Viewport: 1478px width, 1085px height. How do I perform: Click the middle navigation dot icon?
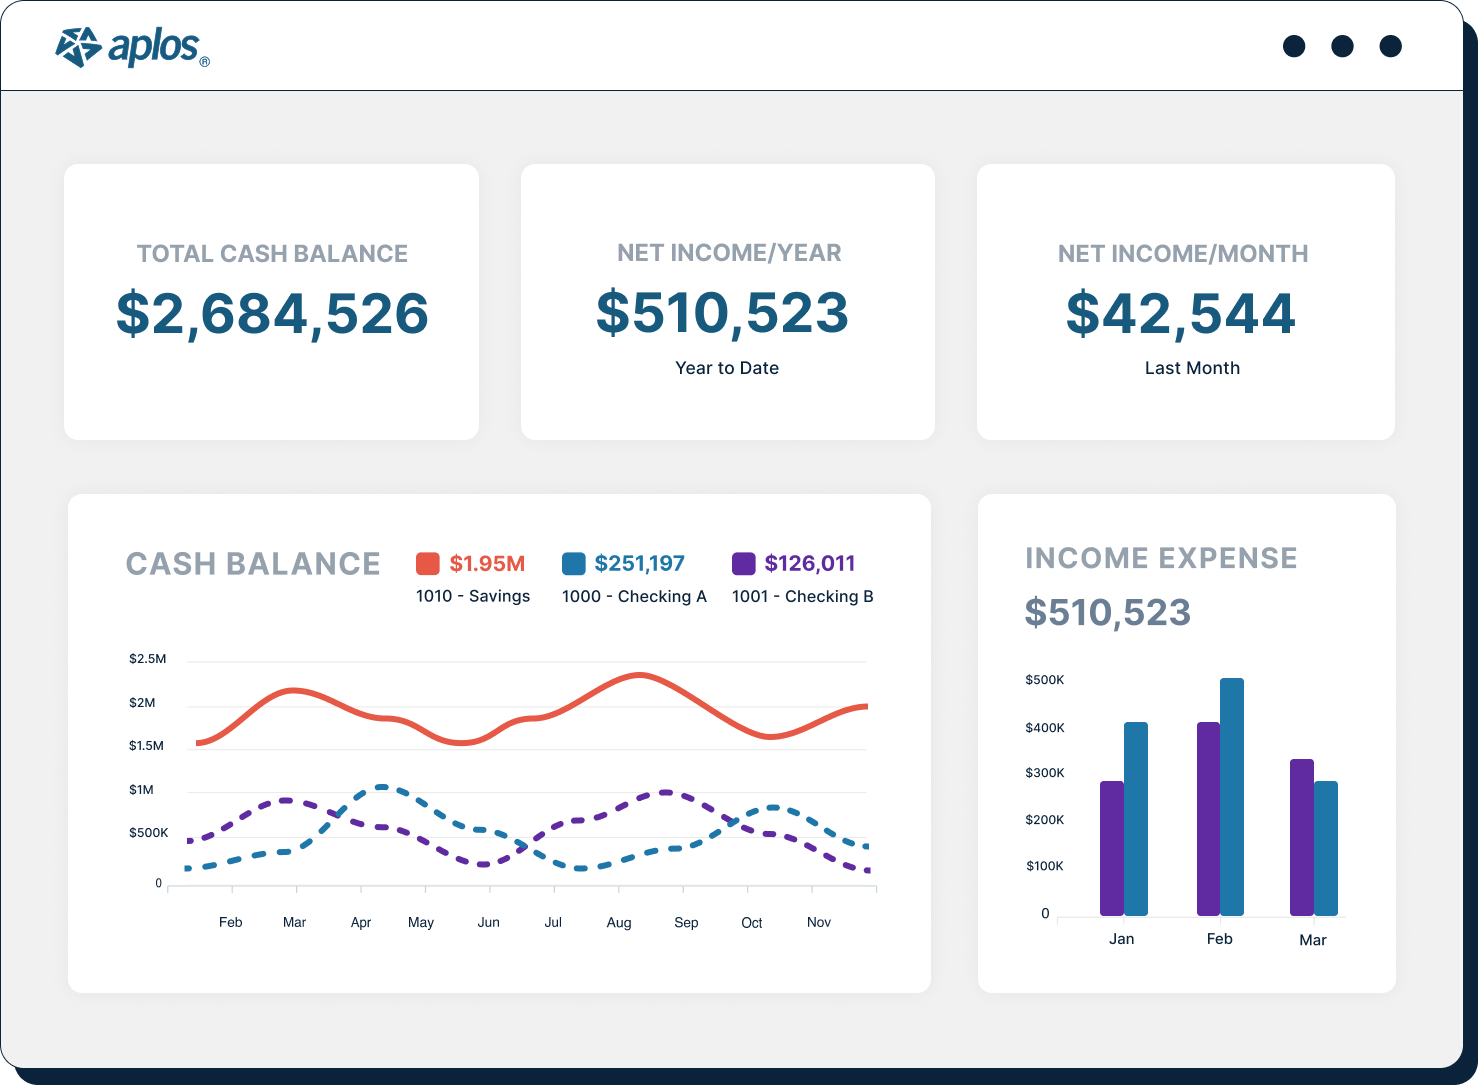click(1342, 46)
